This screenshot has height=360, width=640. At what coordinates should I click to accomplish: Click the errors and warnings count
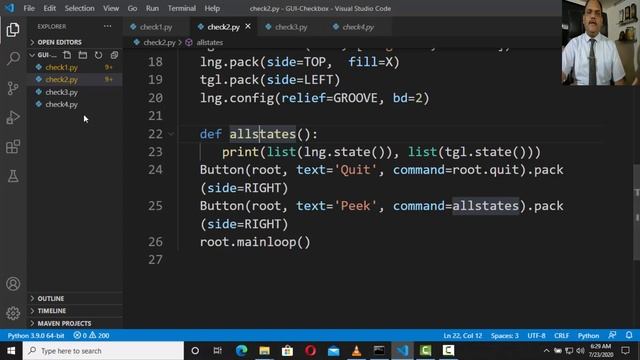click(x=91, y=336)
